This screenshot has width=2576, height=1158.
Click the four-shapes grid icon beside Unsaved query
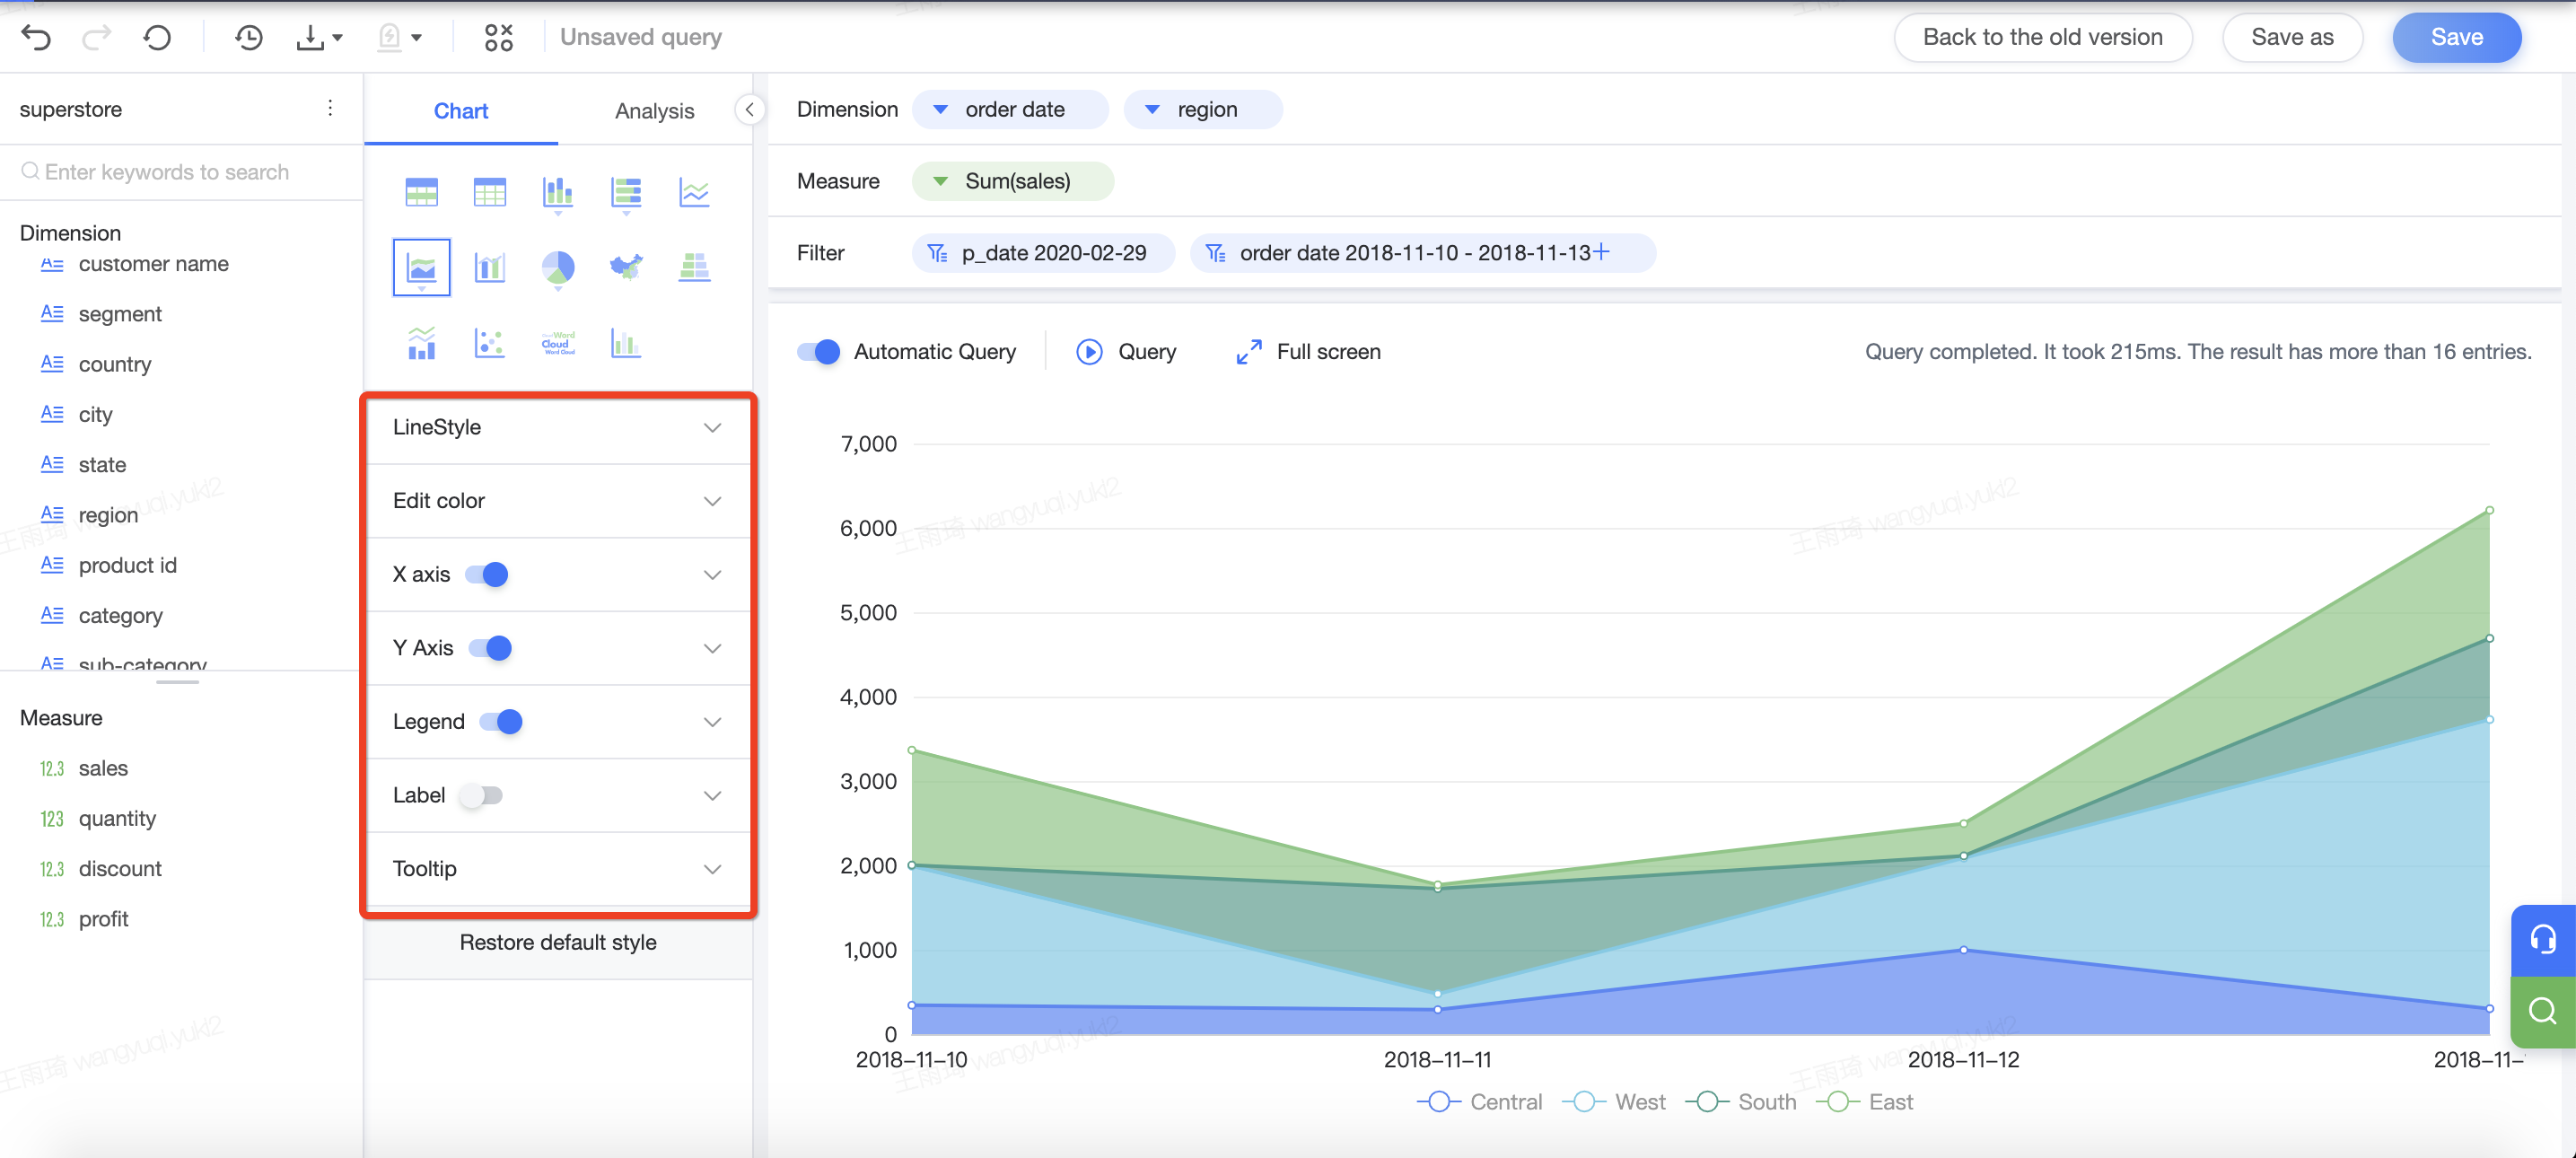(498, 38)
